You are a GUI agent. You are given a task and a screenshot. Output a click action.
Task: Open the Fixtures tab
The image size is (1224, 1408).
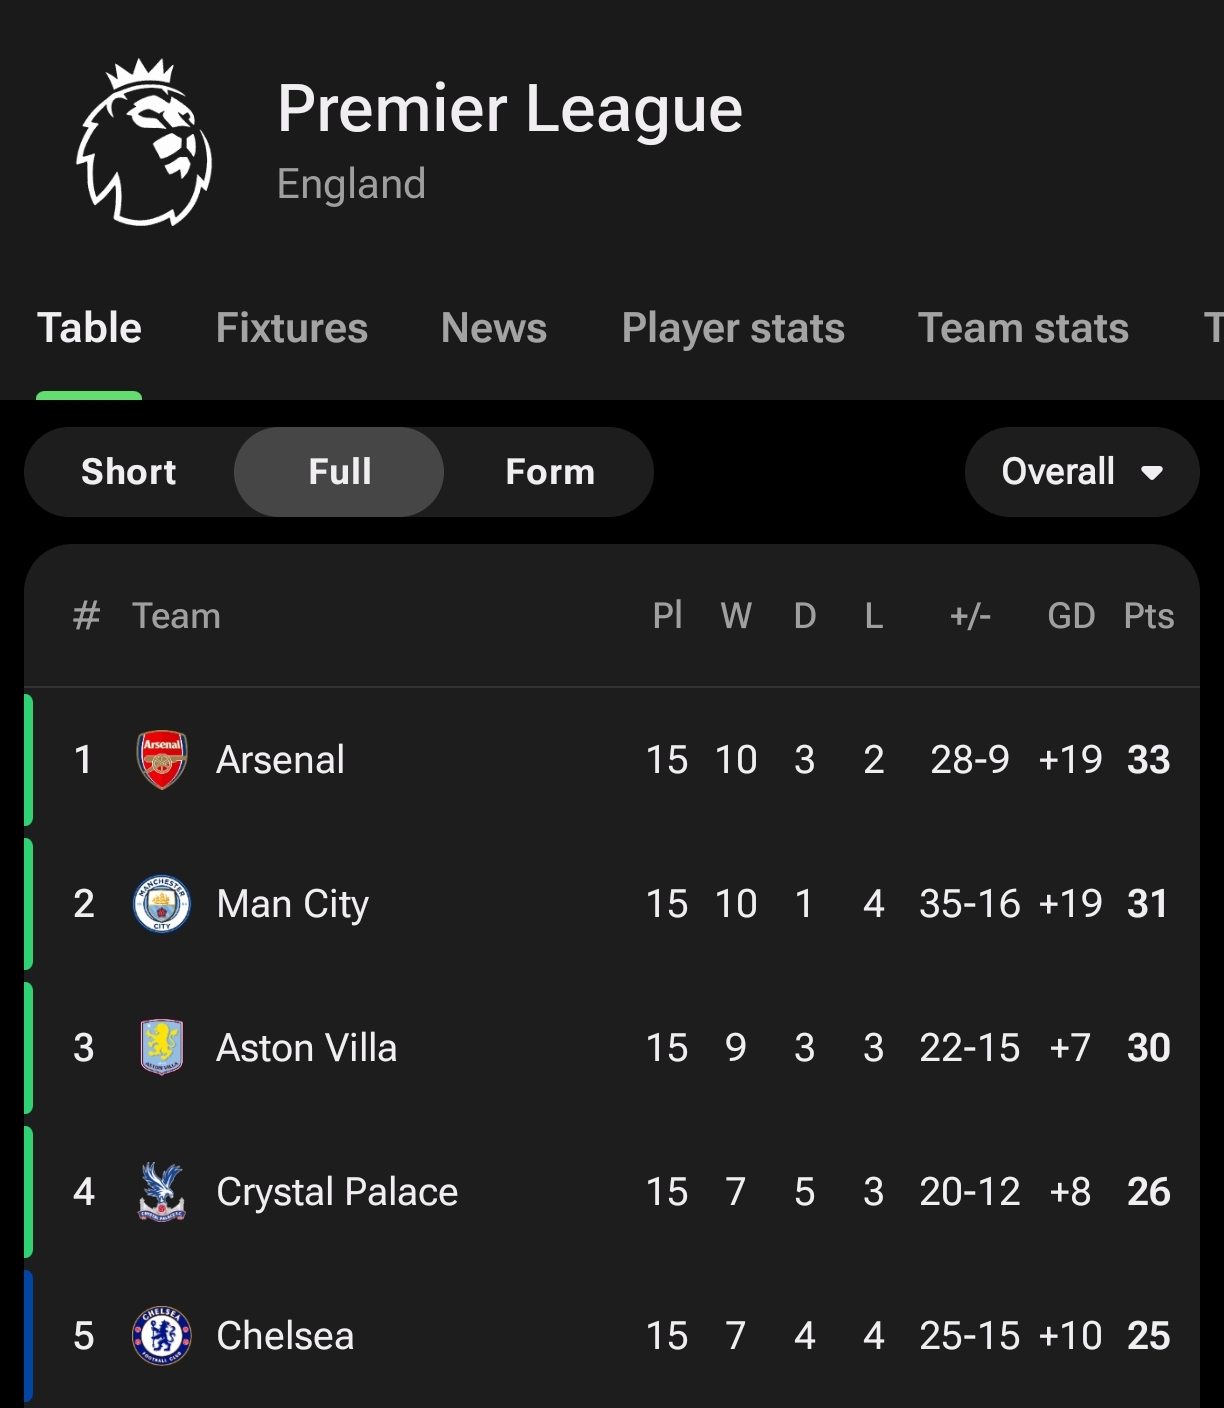coord(291,328)
